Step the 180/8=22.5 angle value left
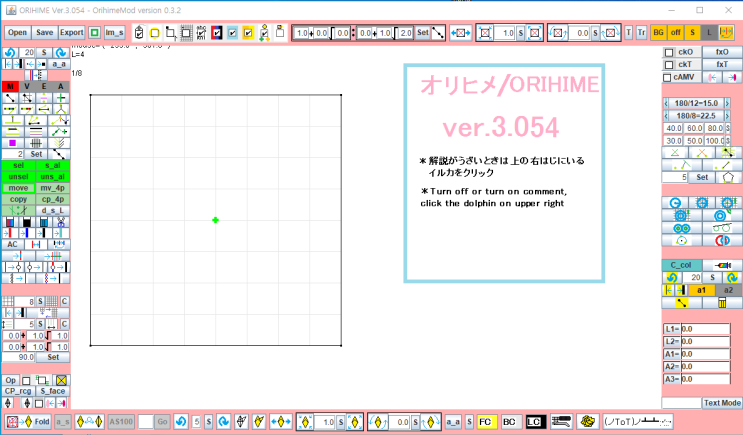This screenshot has height=435, width=743. (x=666, y=116)
